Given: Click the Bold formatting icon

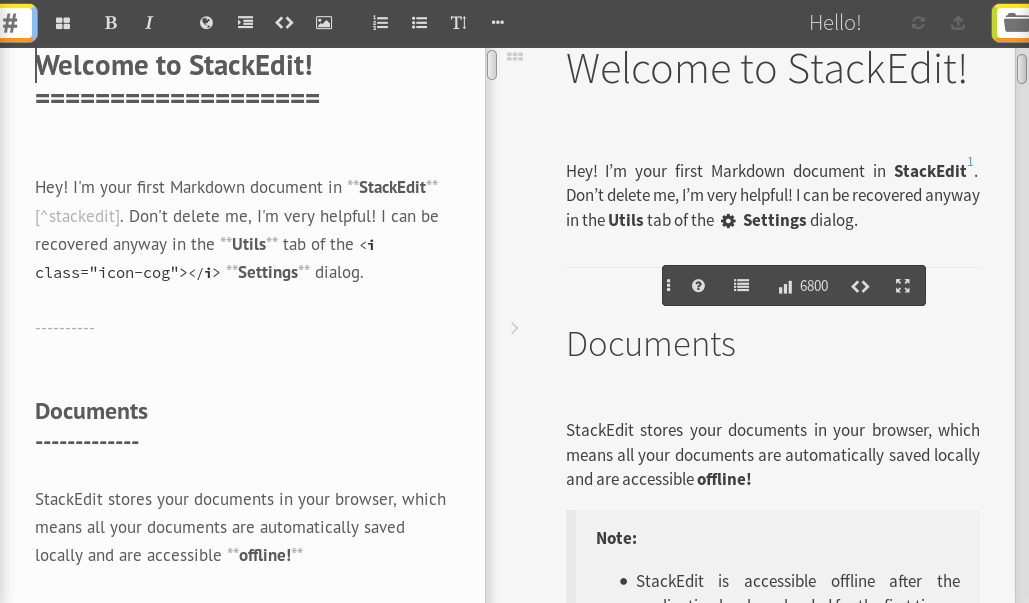Looking at the screenshot, I should pos(111,23).
